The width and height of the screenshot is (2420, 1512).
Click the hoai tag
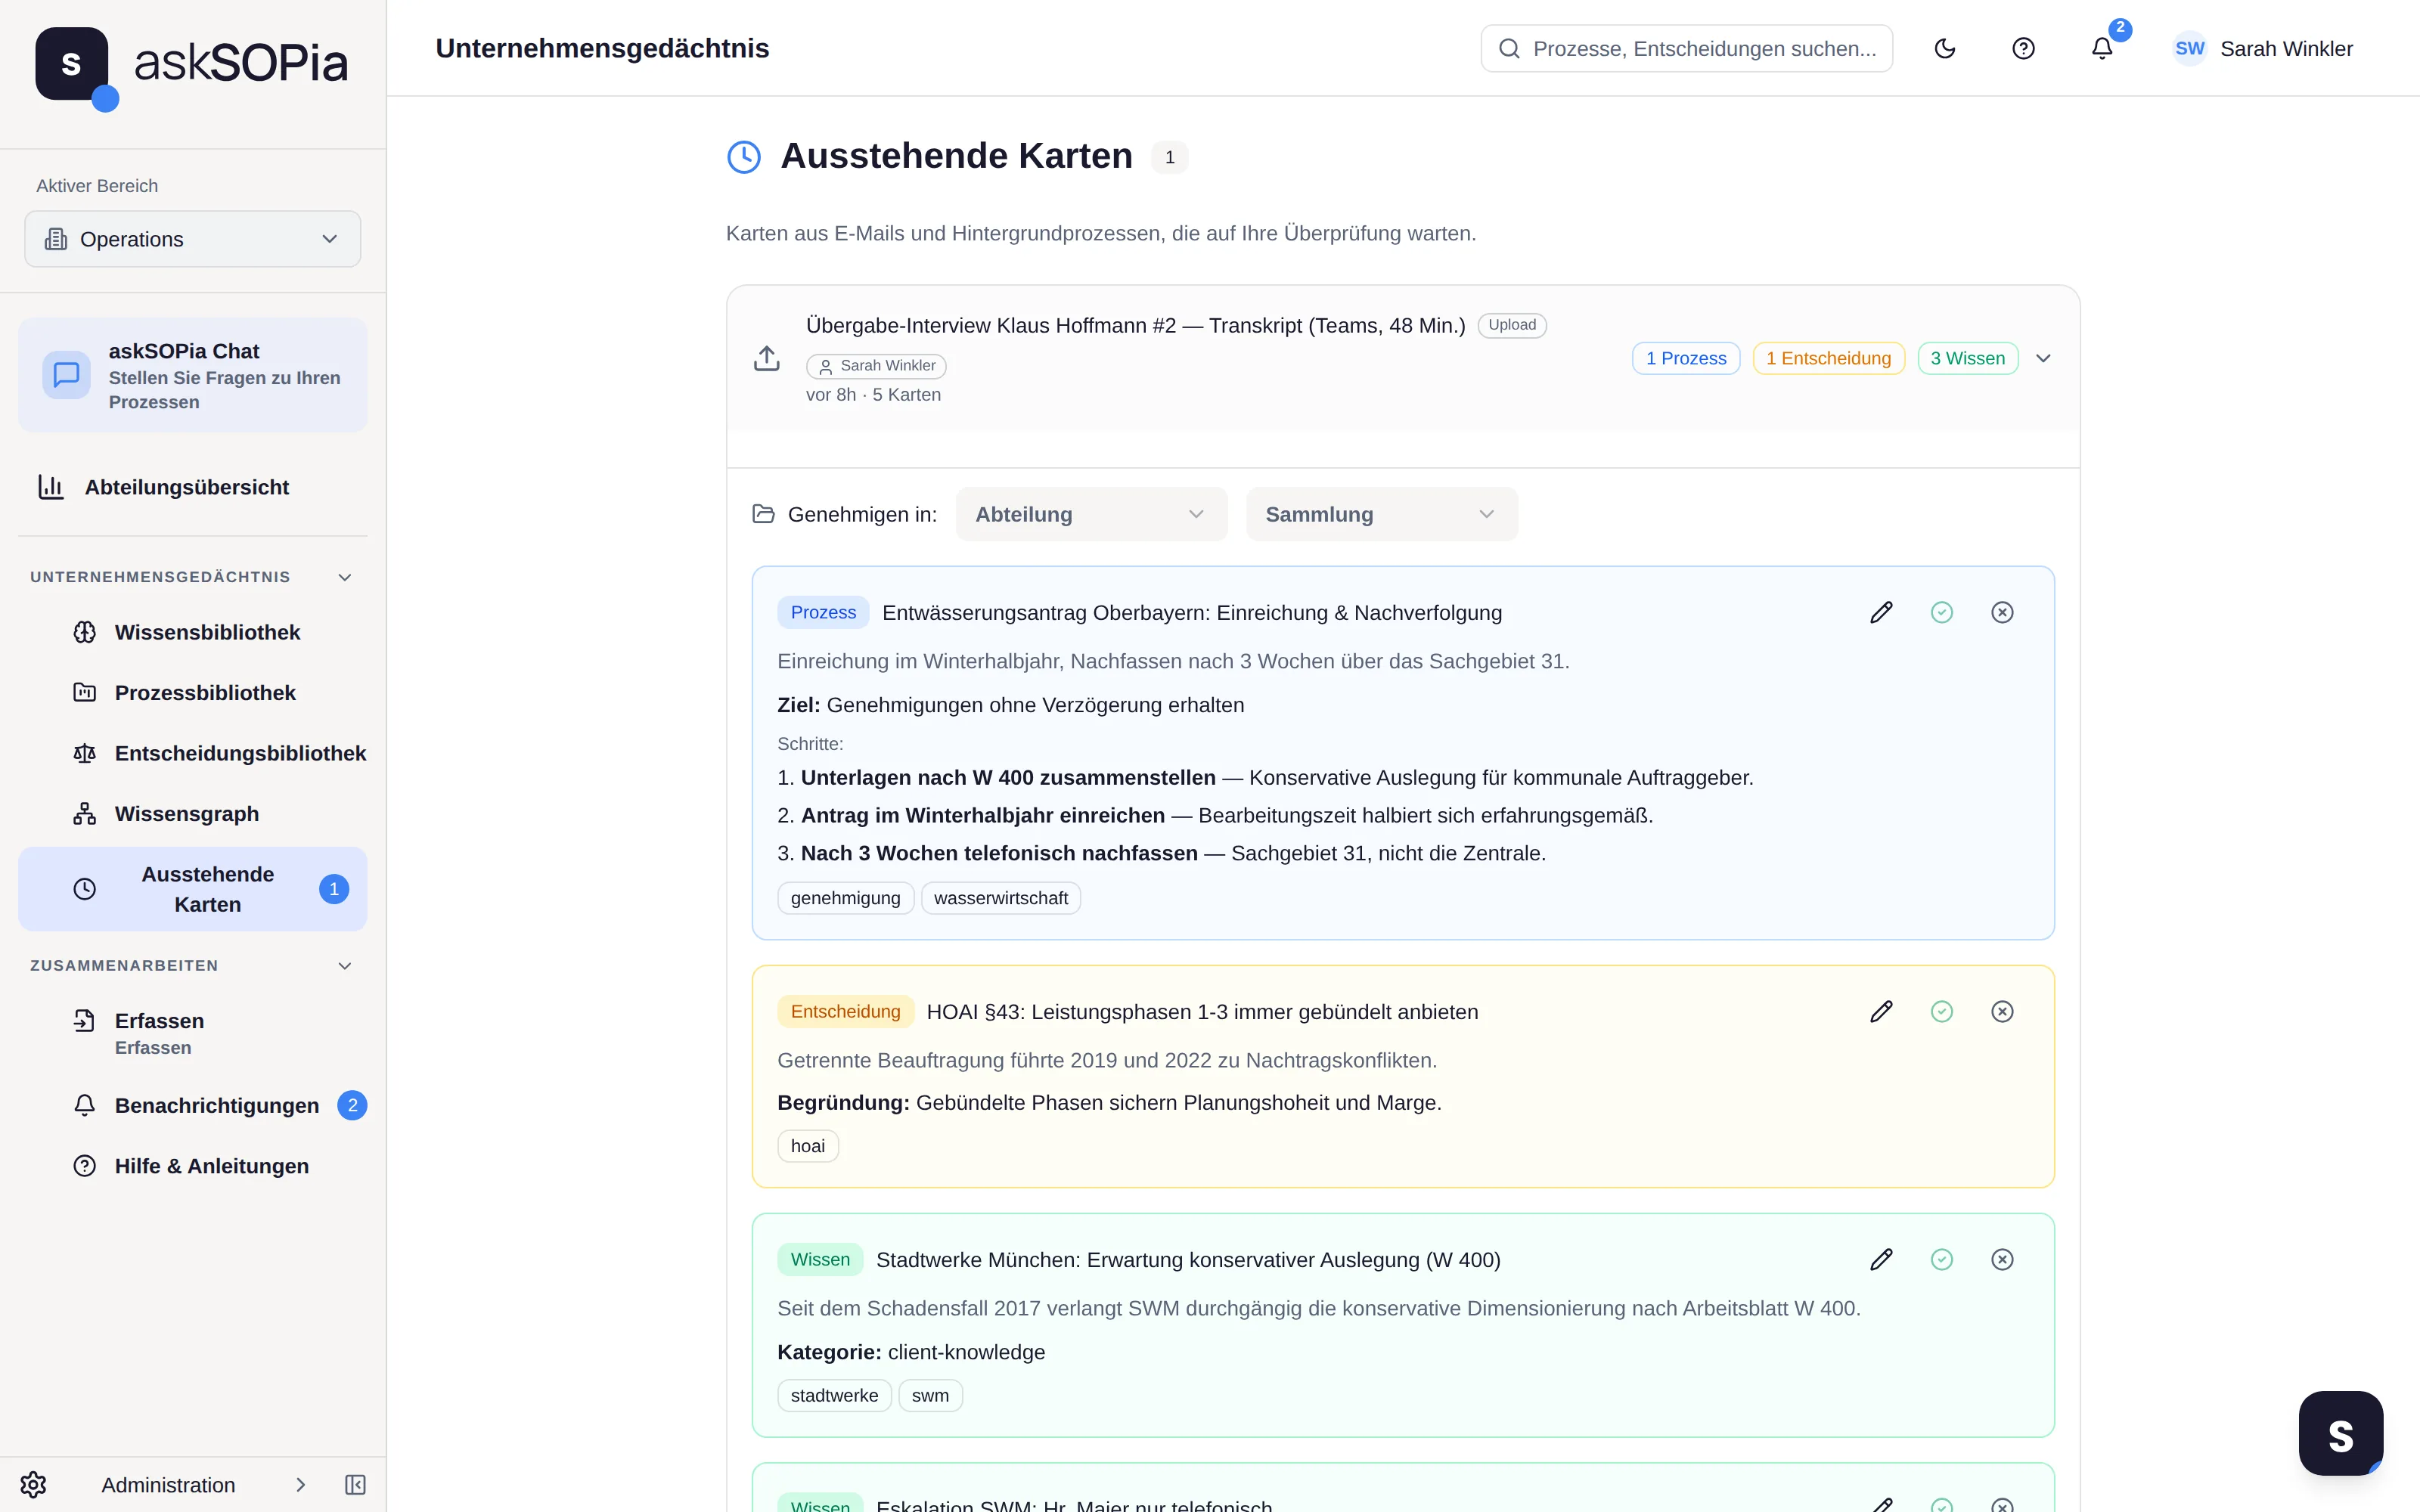point(807,1146)
